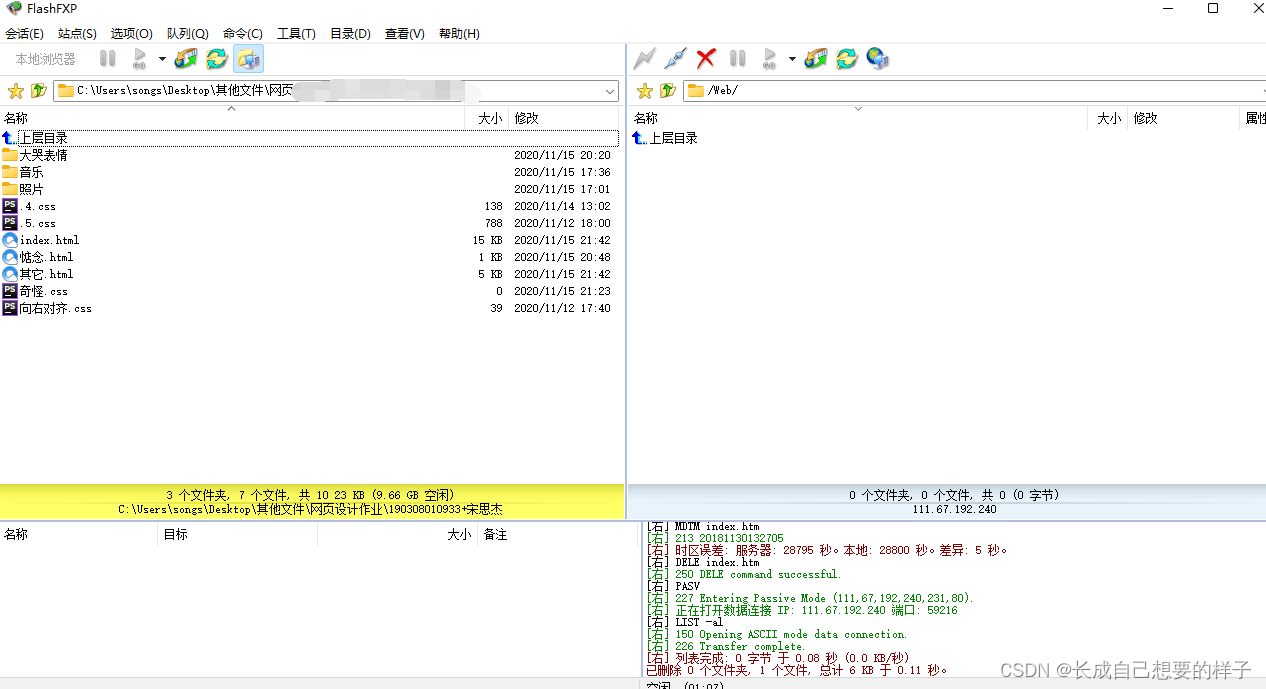Click the local pane transfer files icon
The height and width of the screenshot is (689, 1266).
point(186,59)
